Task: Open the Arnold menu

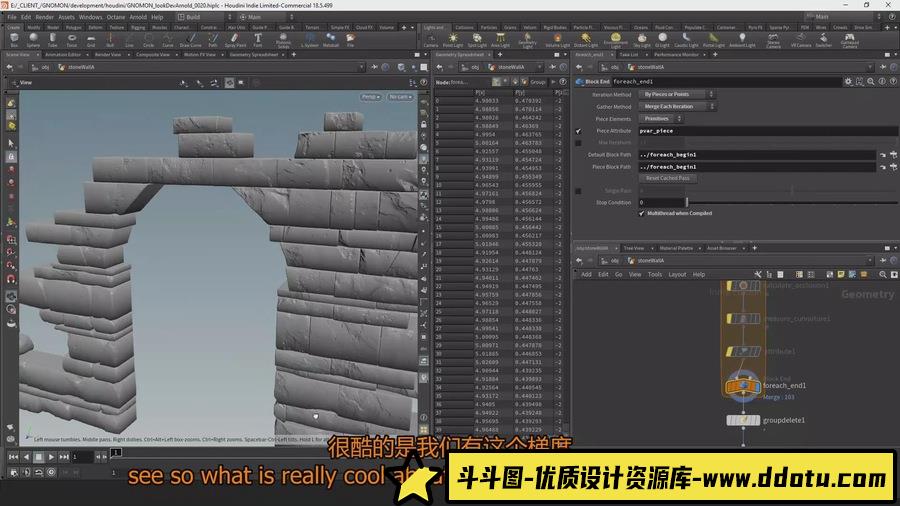Action: coord(138,17)
